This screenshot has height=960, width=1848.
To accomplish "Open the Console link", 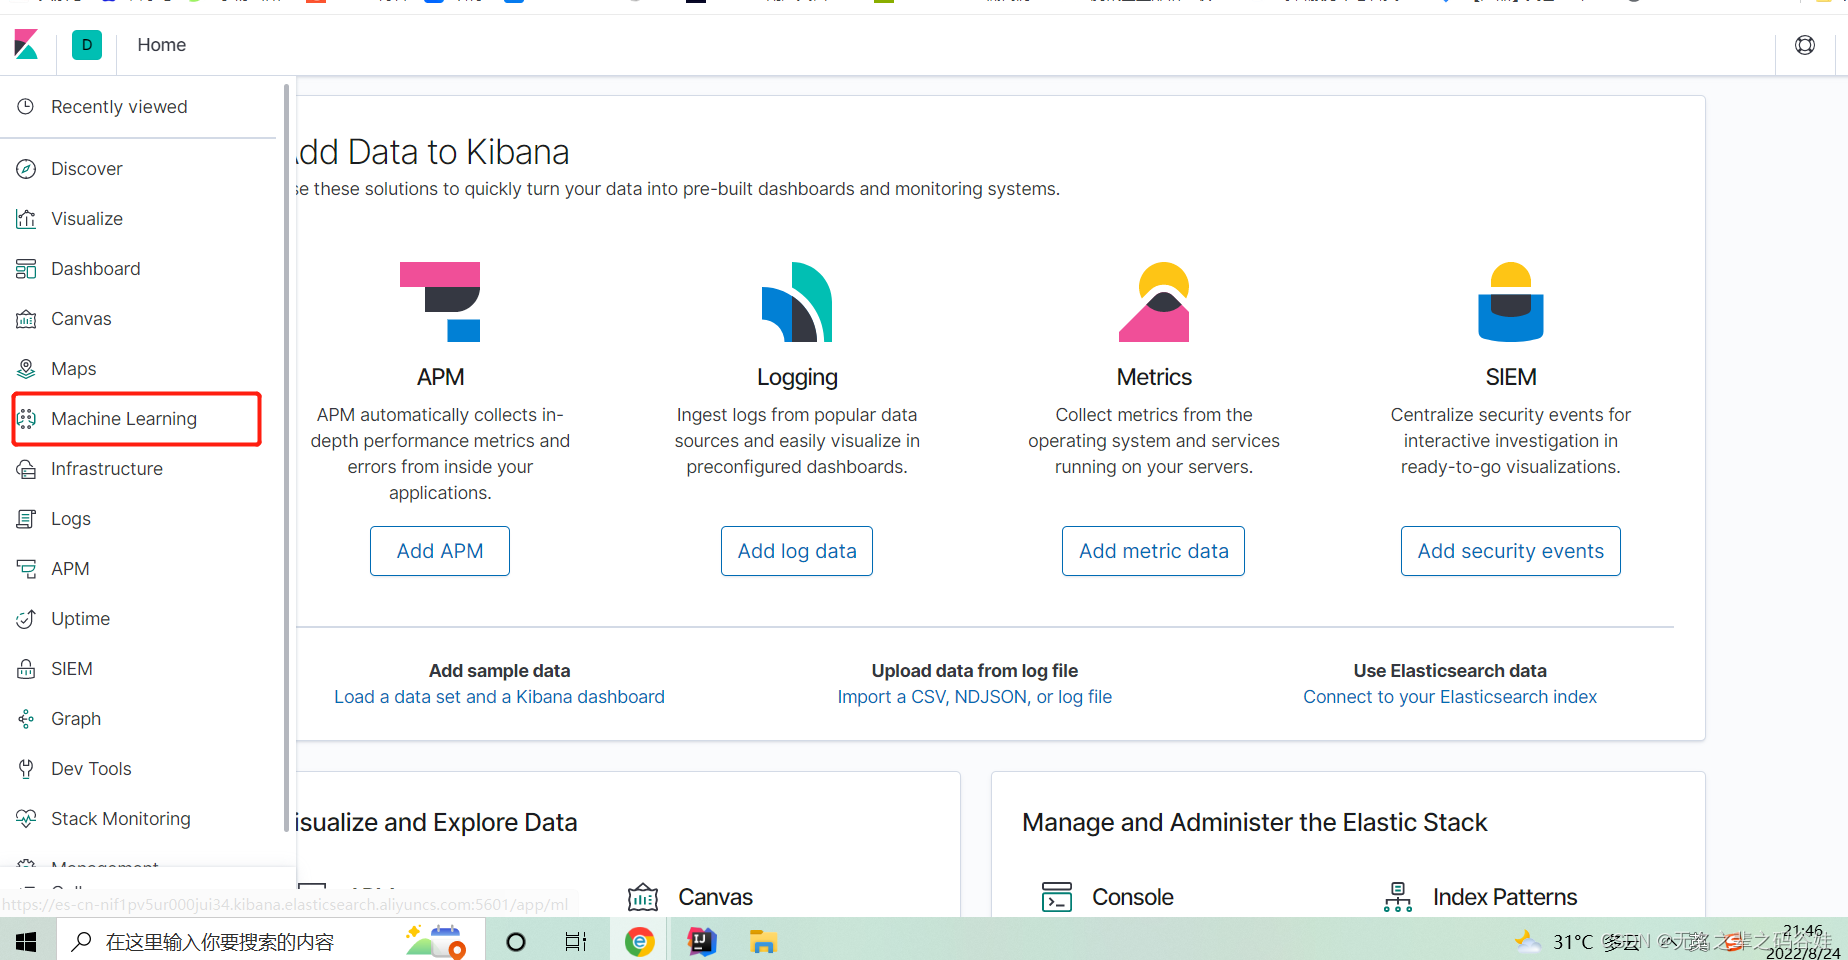I will tap(1133, 897).
